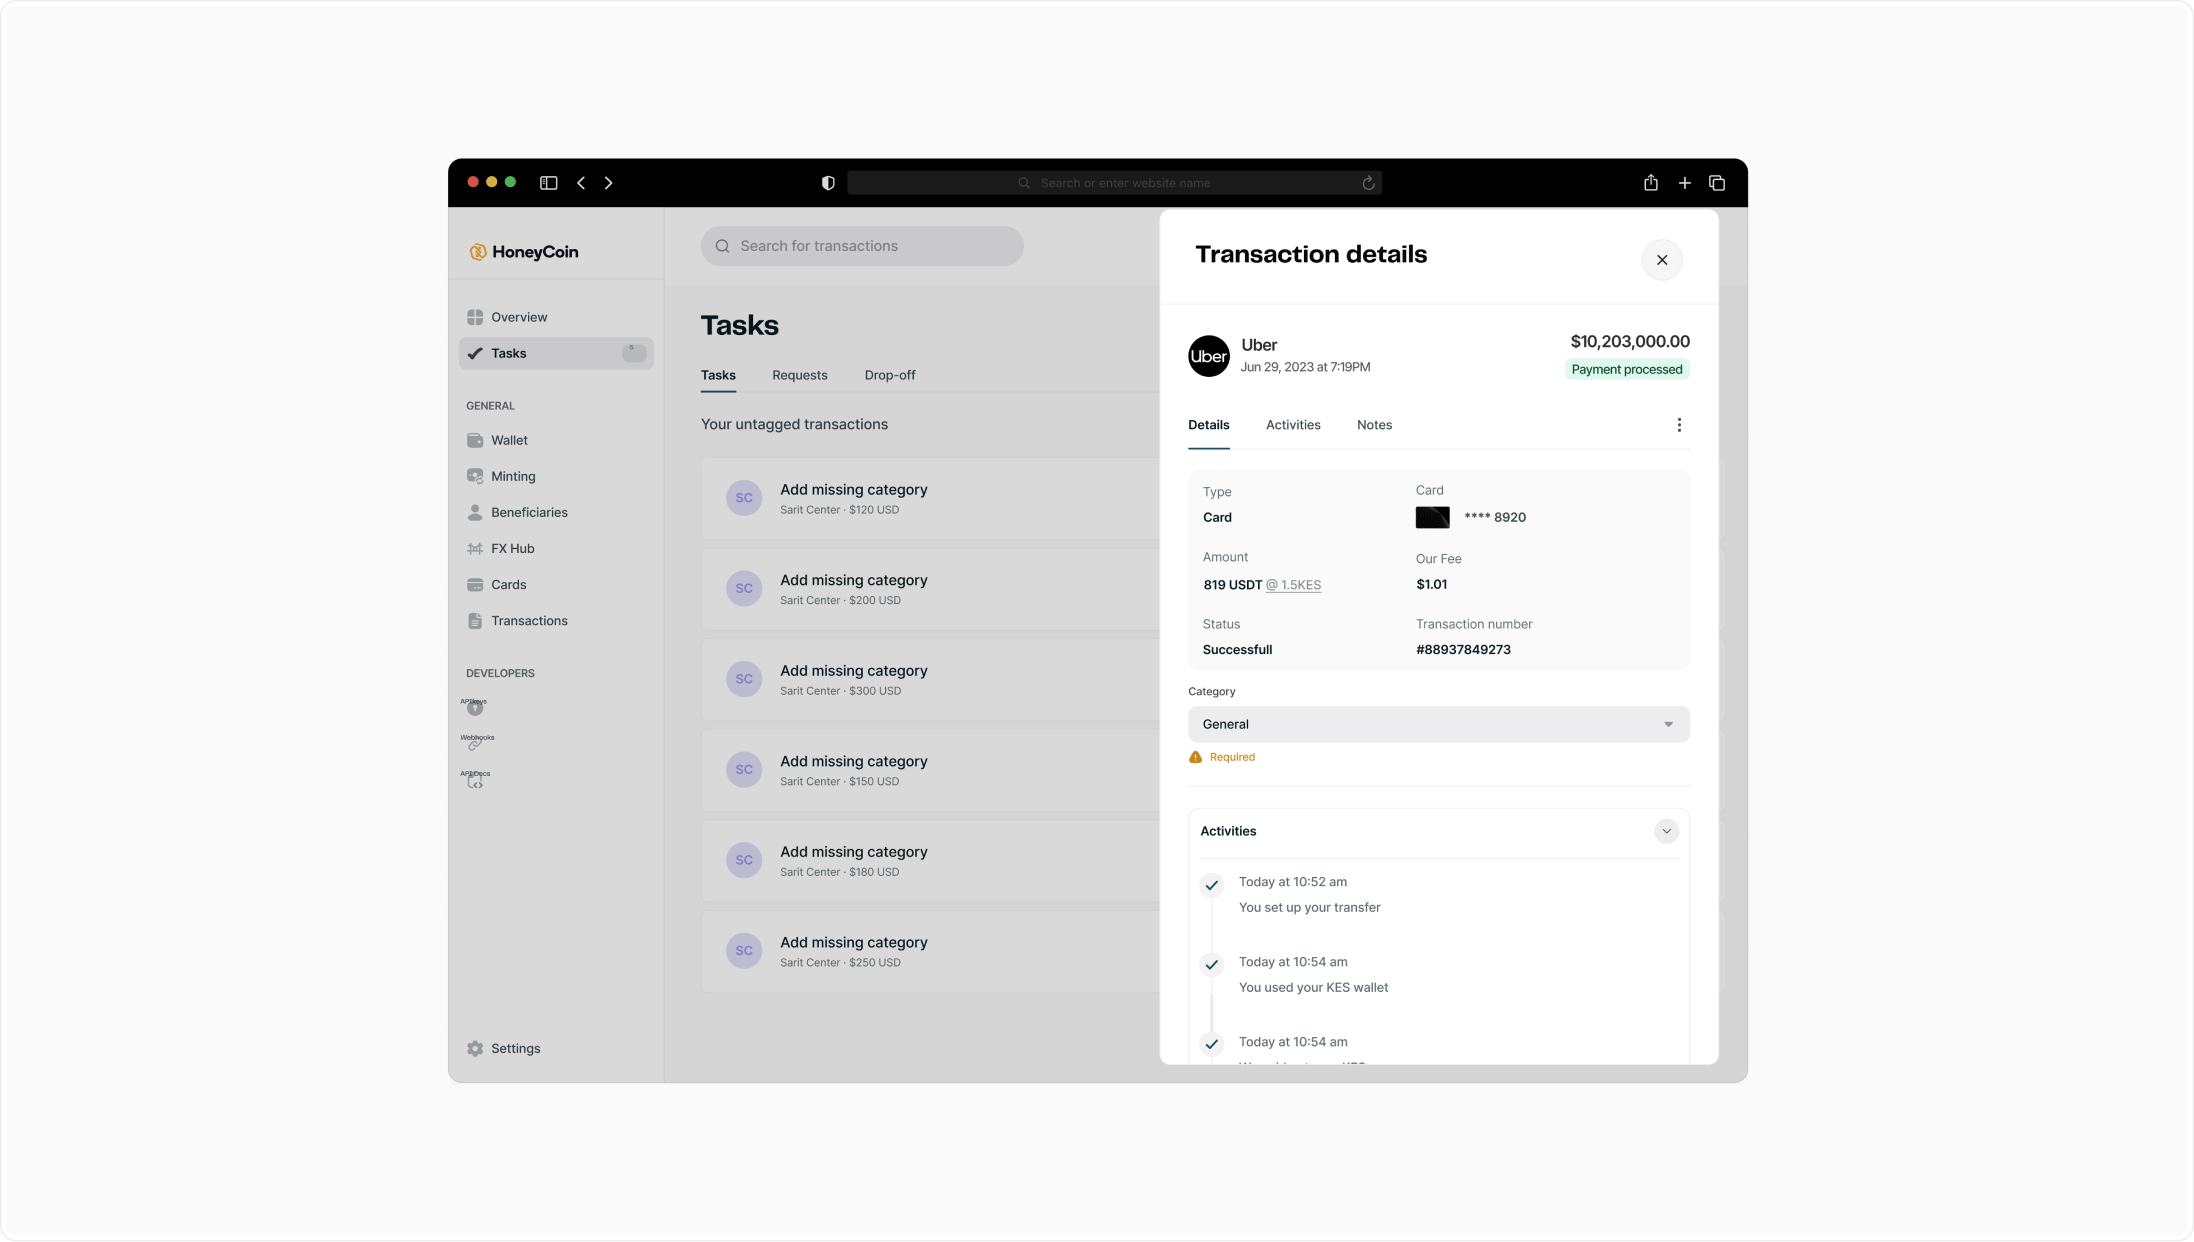Click the Search for transactions field
Screen dimensions: 2194x1242
click(862, 246)
